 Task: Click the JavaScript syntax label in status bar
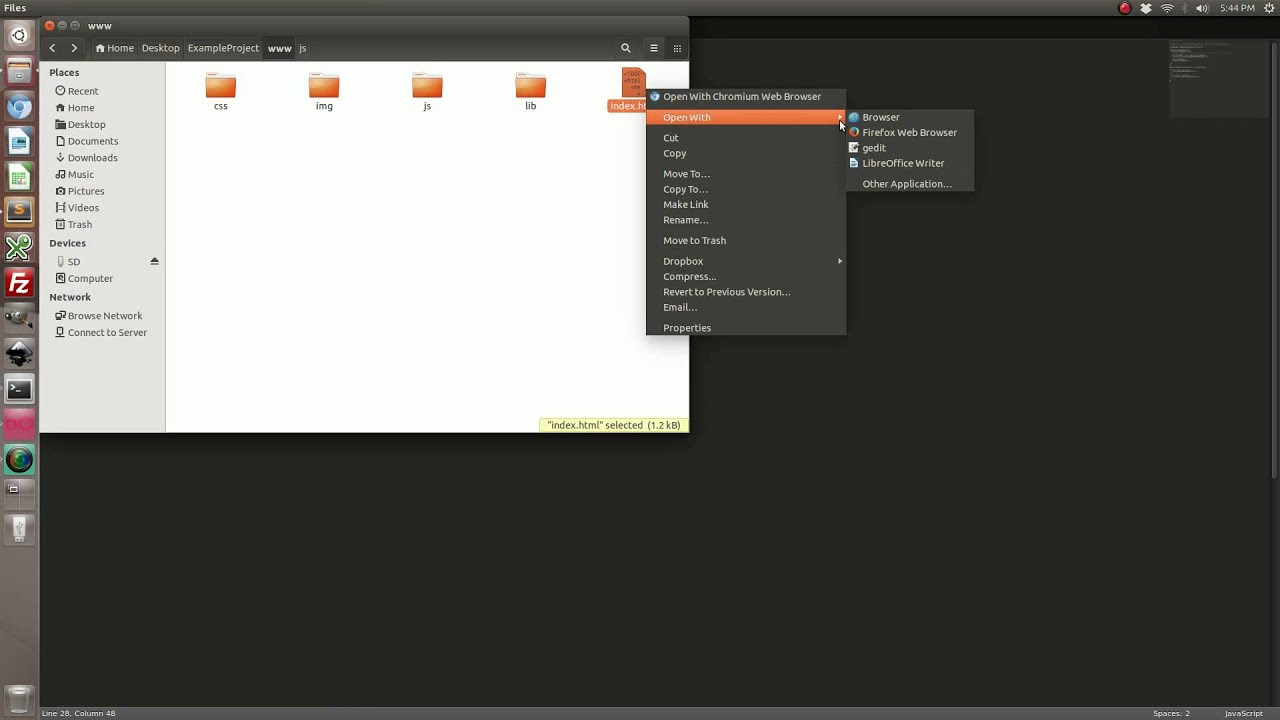pyautogui.click(x=1244, y=713)
